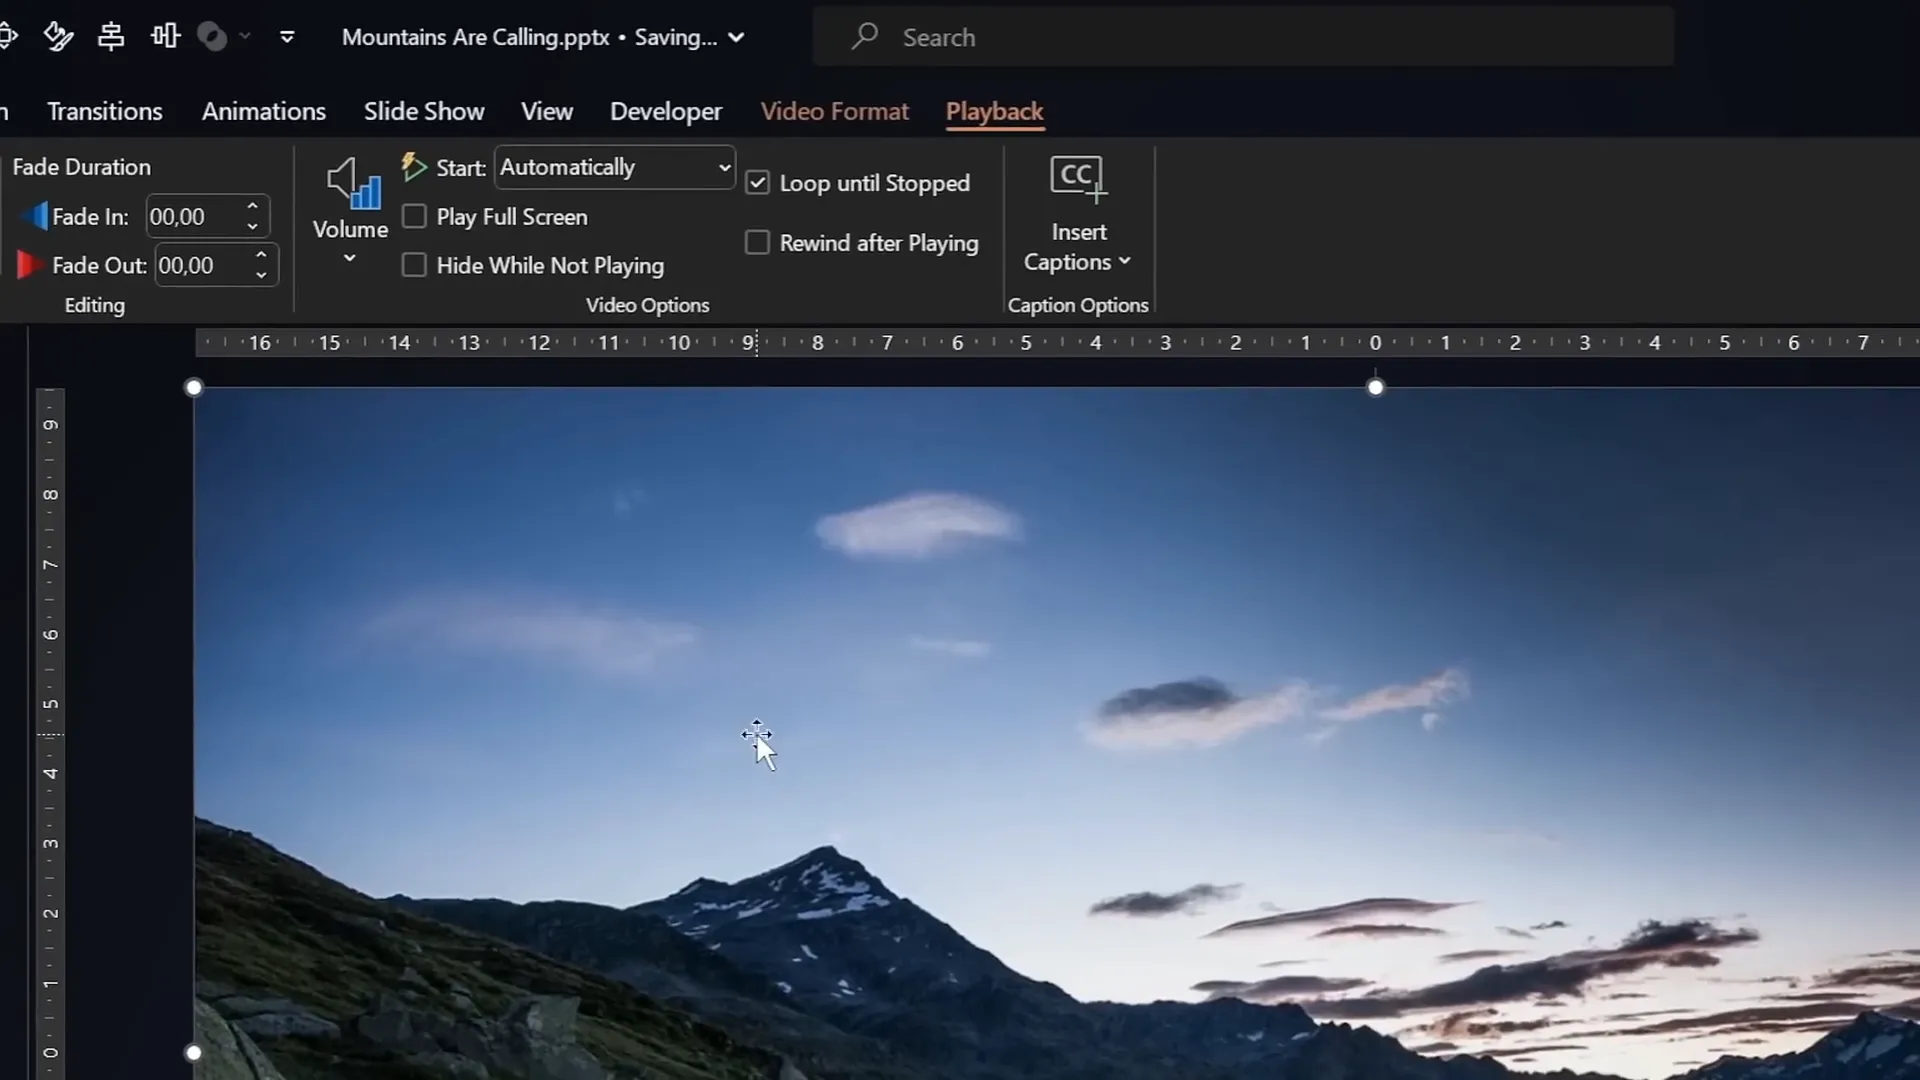Click the top-left video resize handle
Screen dimensions: 1920x1080
point(194,387)
